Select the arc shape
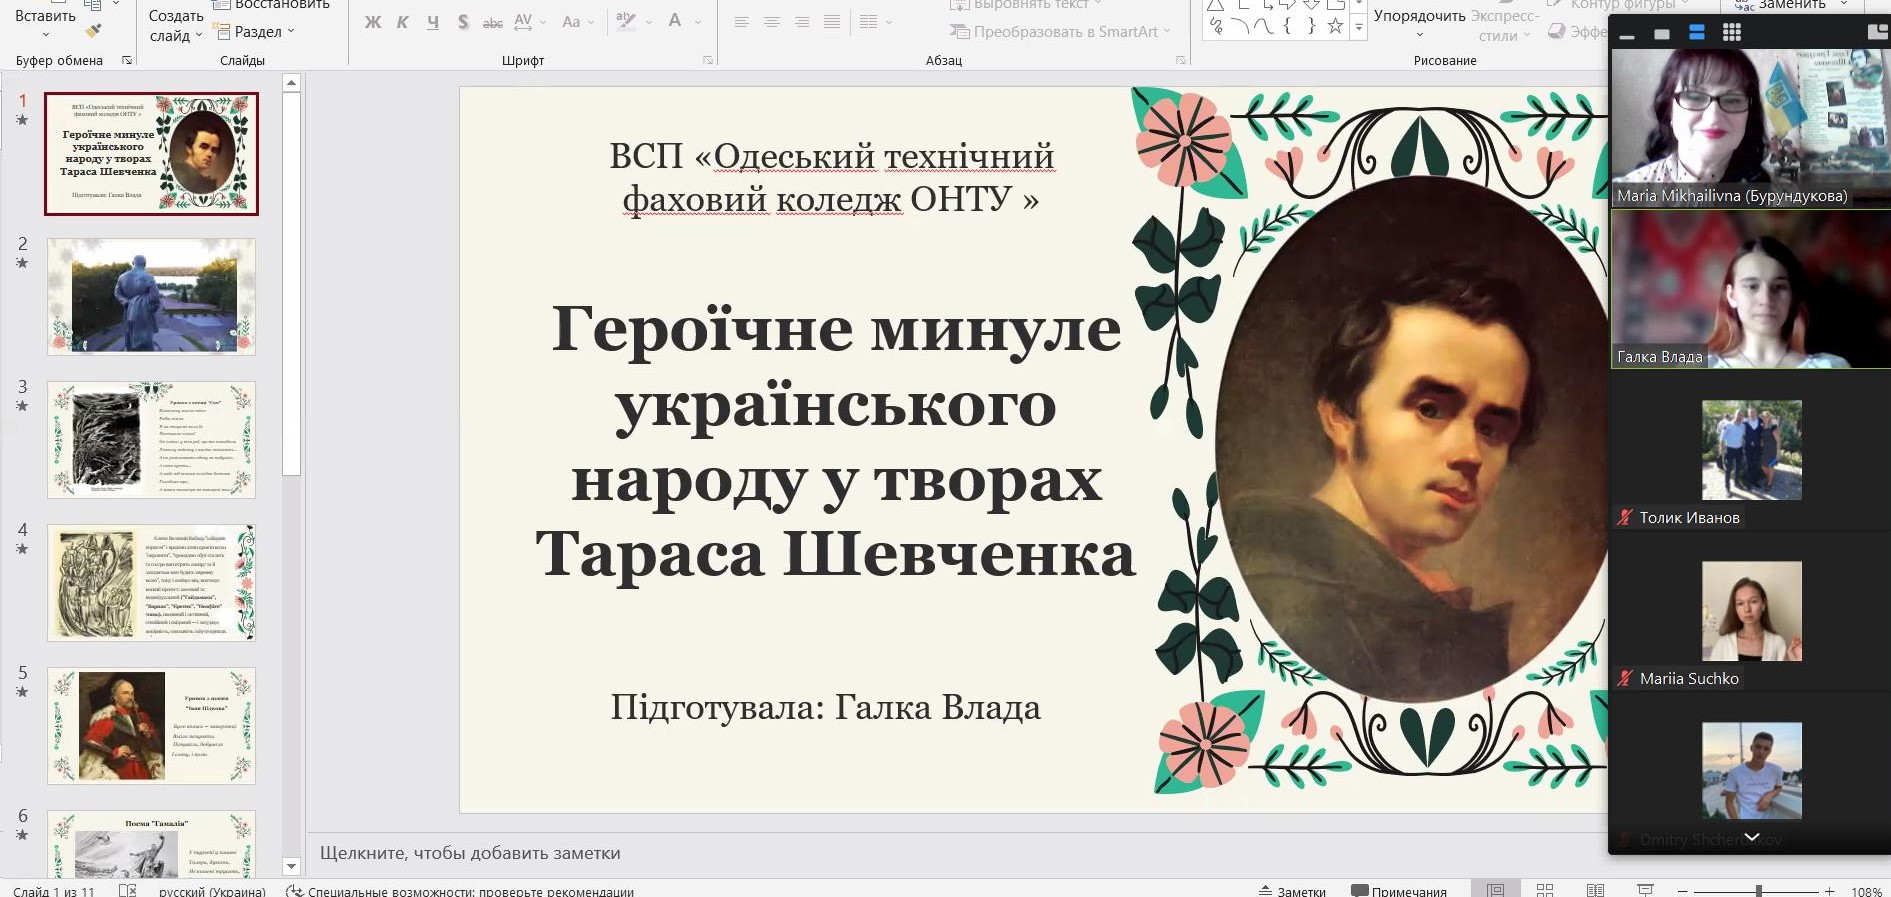This screenshot has height=897, width=1891. [1240, 27]
